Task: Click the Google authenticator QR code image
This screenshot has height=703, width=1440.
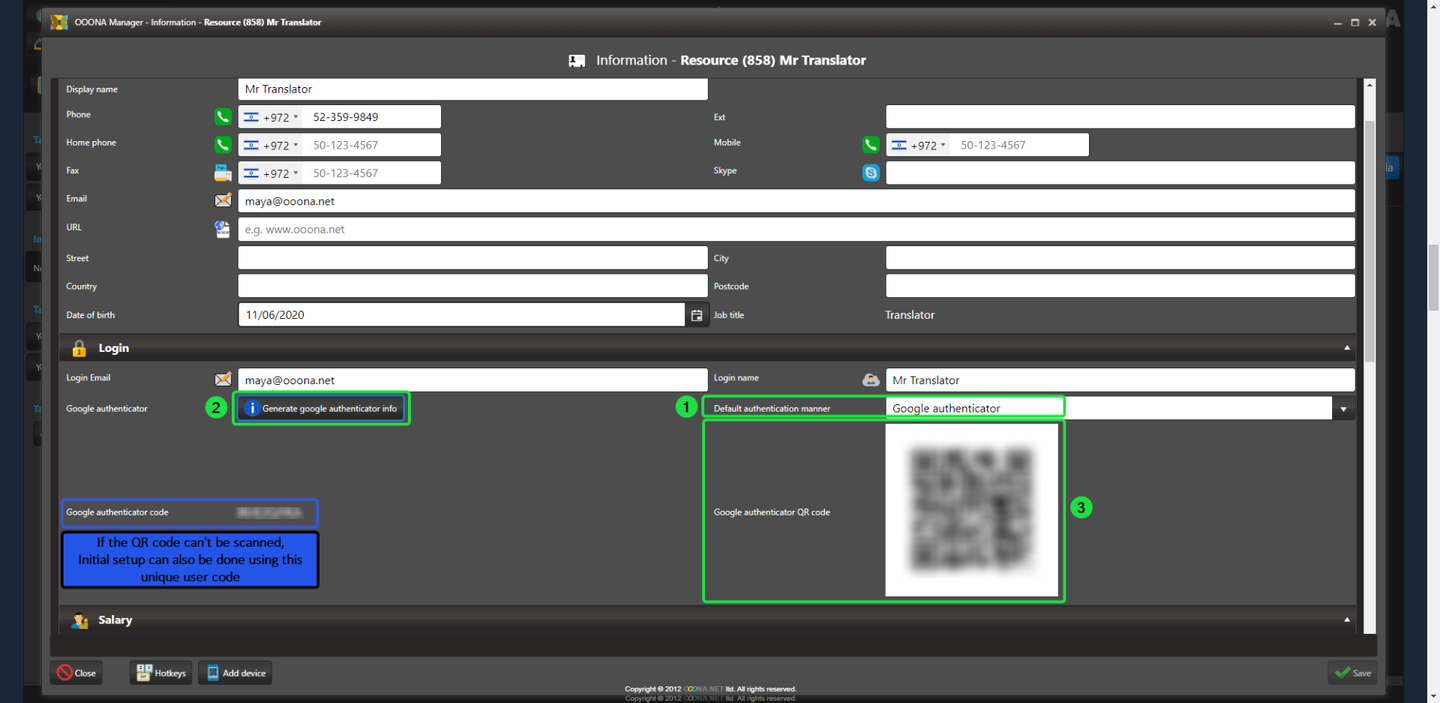Action: [x=971, y=510]
